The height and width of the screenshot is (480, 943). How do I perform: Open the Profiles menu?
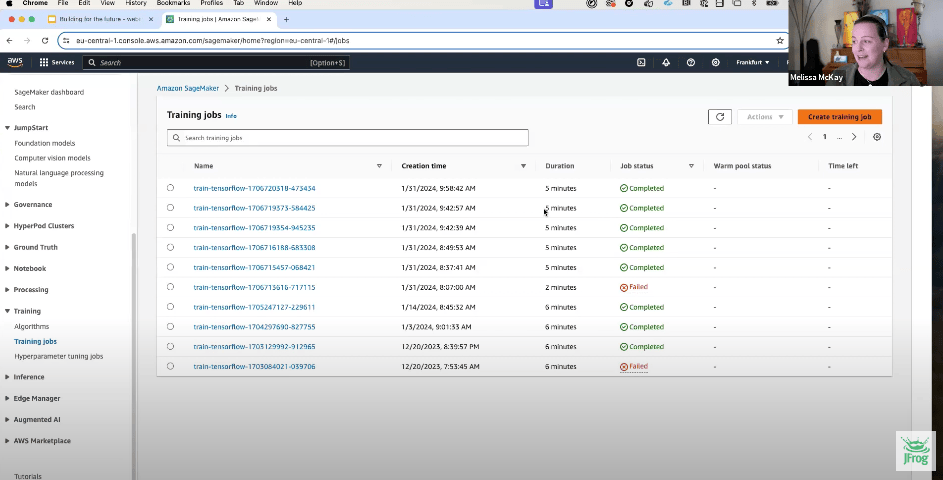tap(211, 3)
